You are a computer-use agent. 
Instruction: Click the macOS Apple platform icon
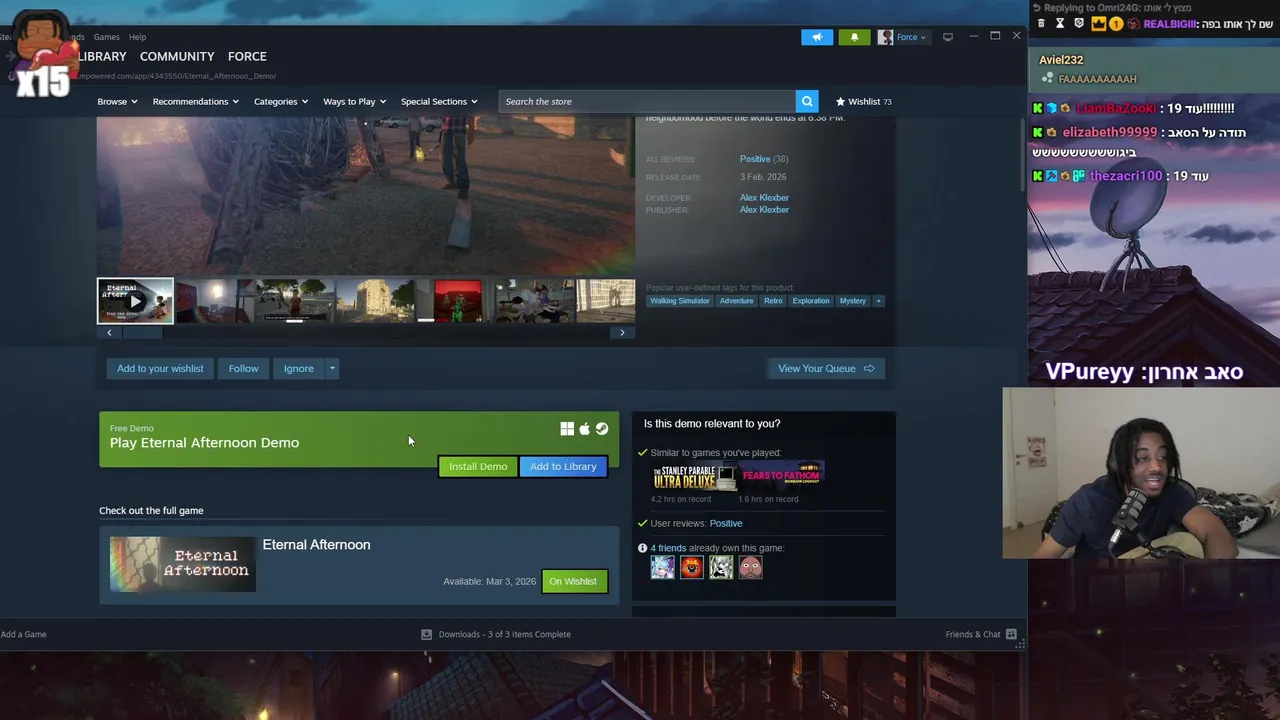585,429
